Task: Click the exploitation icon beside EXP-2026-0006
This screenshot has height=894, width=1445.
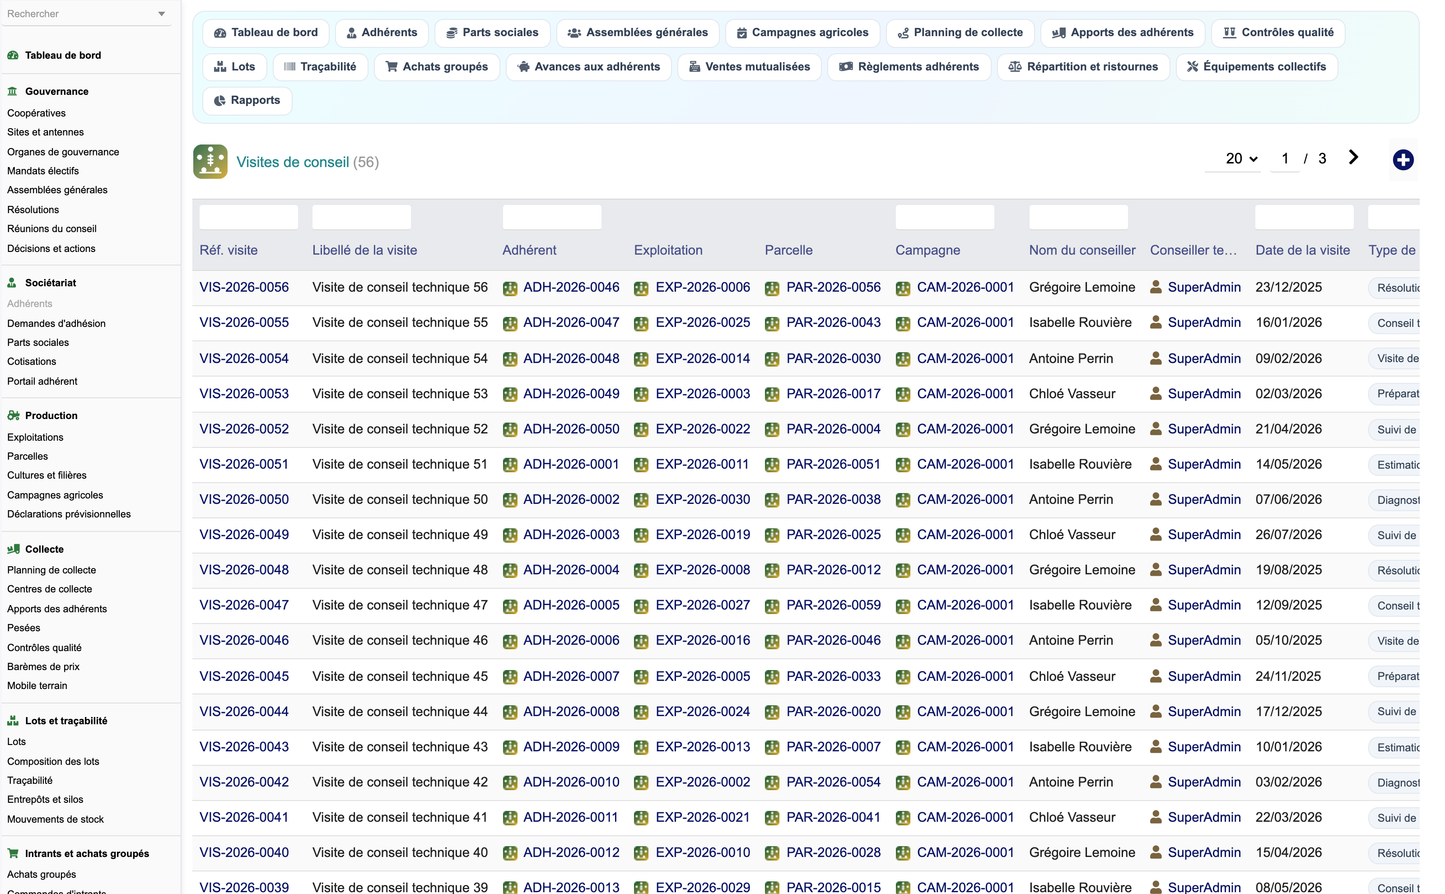Action: 641,288
